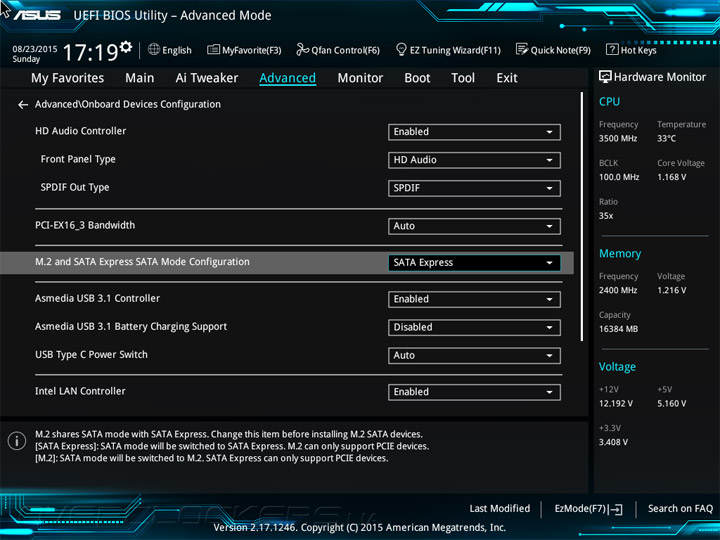Click memory capacity 16384 MB
The image size is (720, 540).
coord(619,329)
